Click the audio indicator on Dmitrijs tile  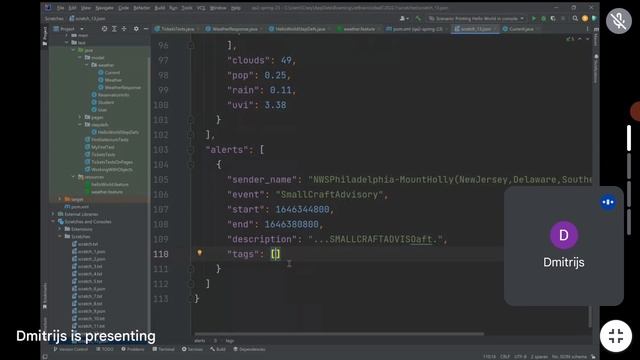coord(608,202)
